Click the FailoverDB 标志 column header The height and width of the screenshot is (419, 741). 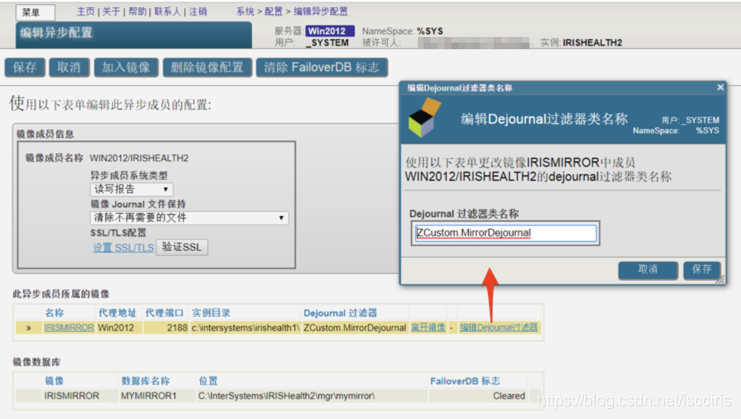pos(465,381)
